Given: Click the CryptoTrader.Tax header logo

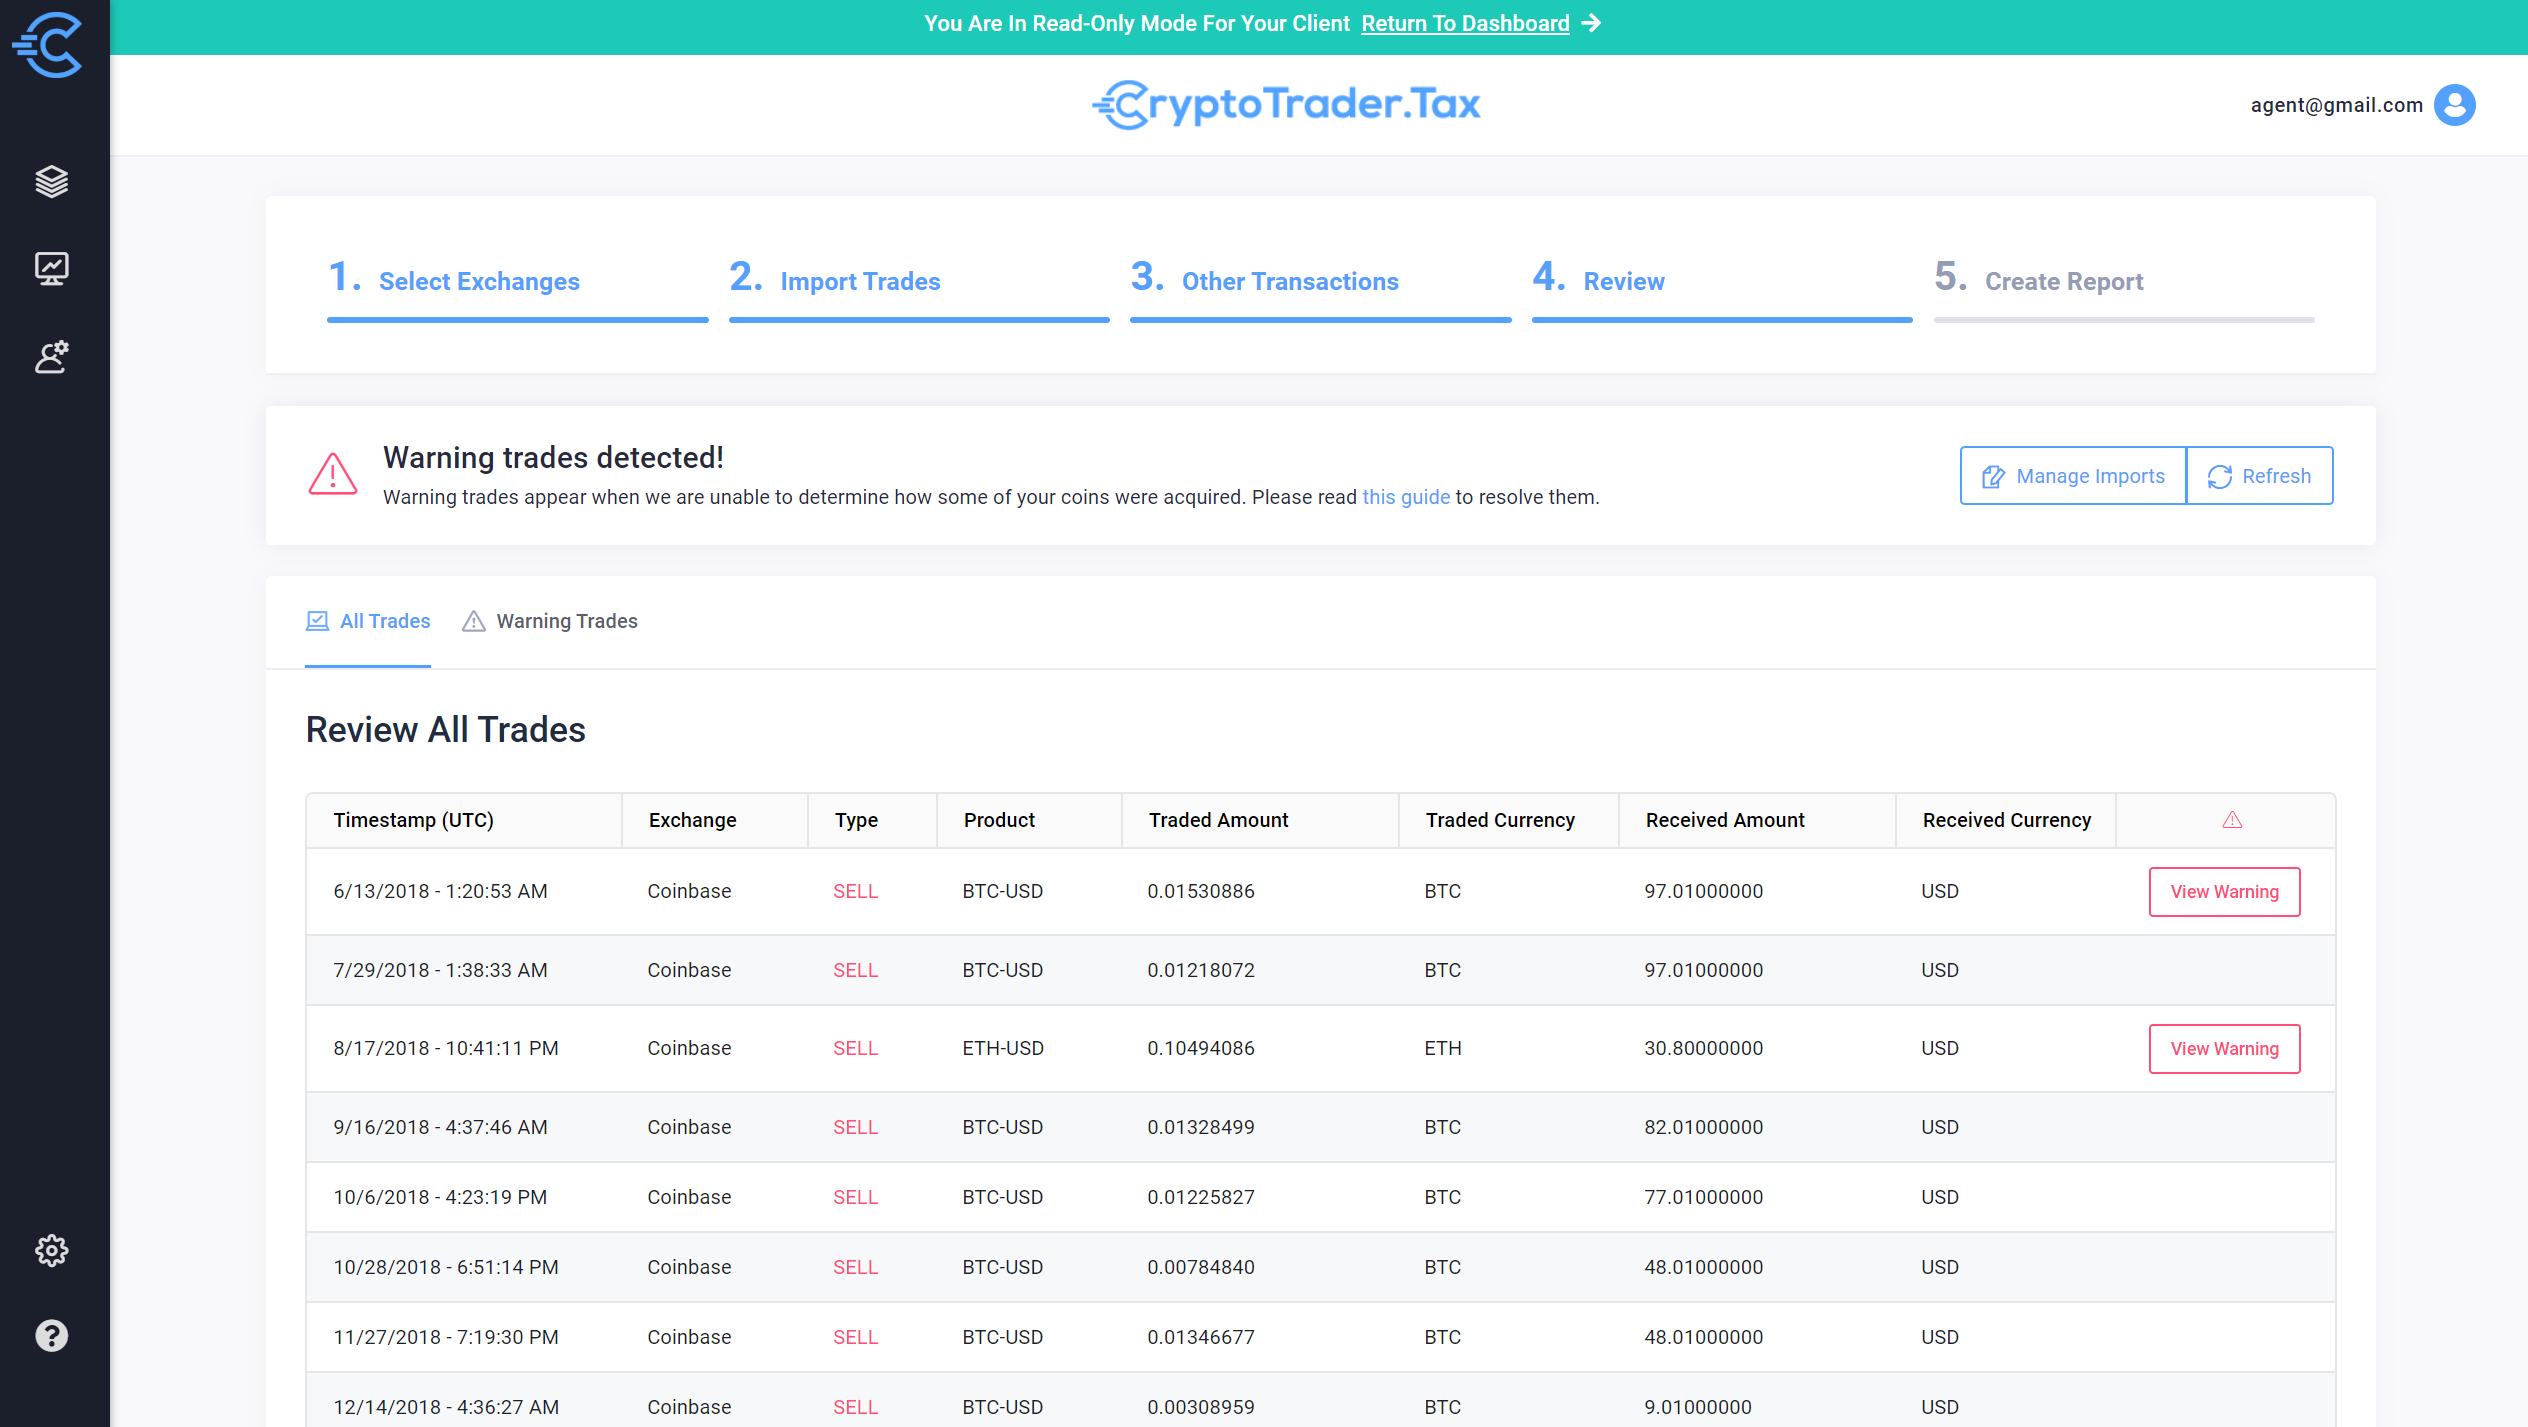Looking at the screenshot, I should pos(1286,105).
